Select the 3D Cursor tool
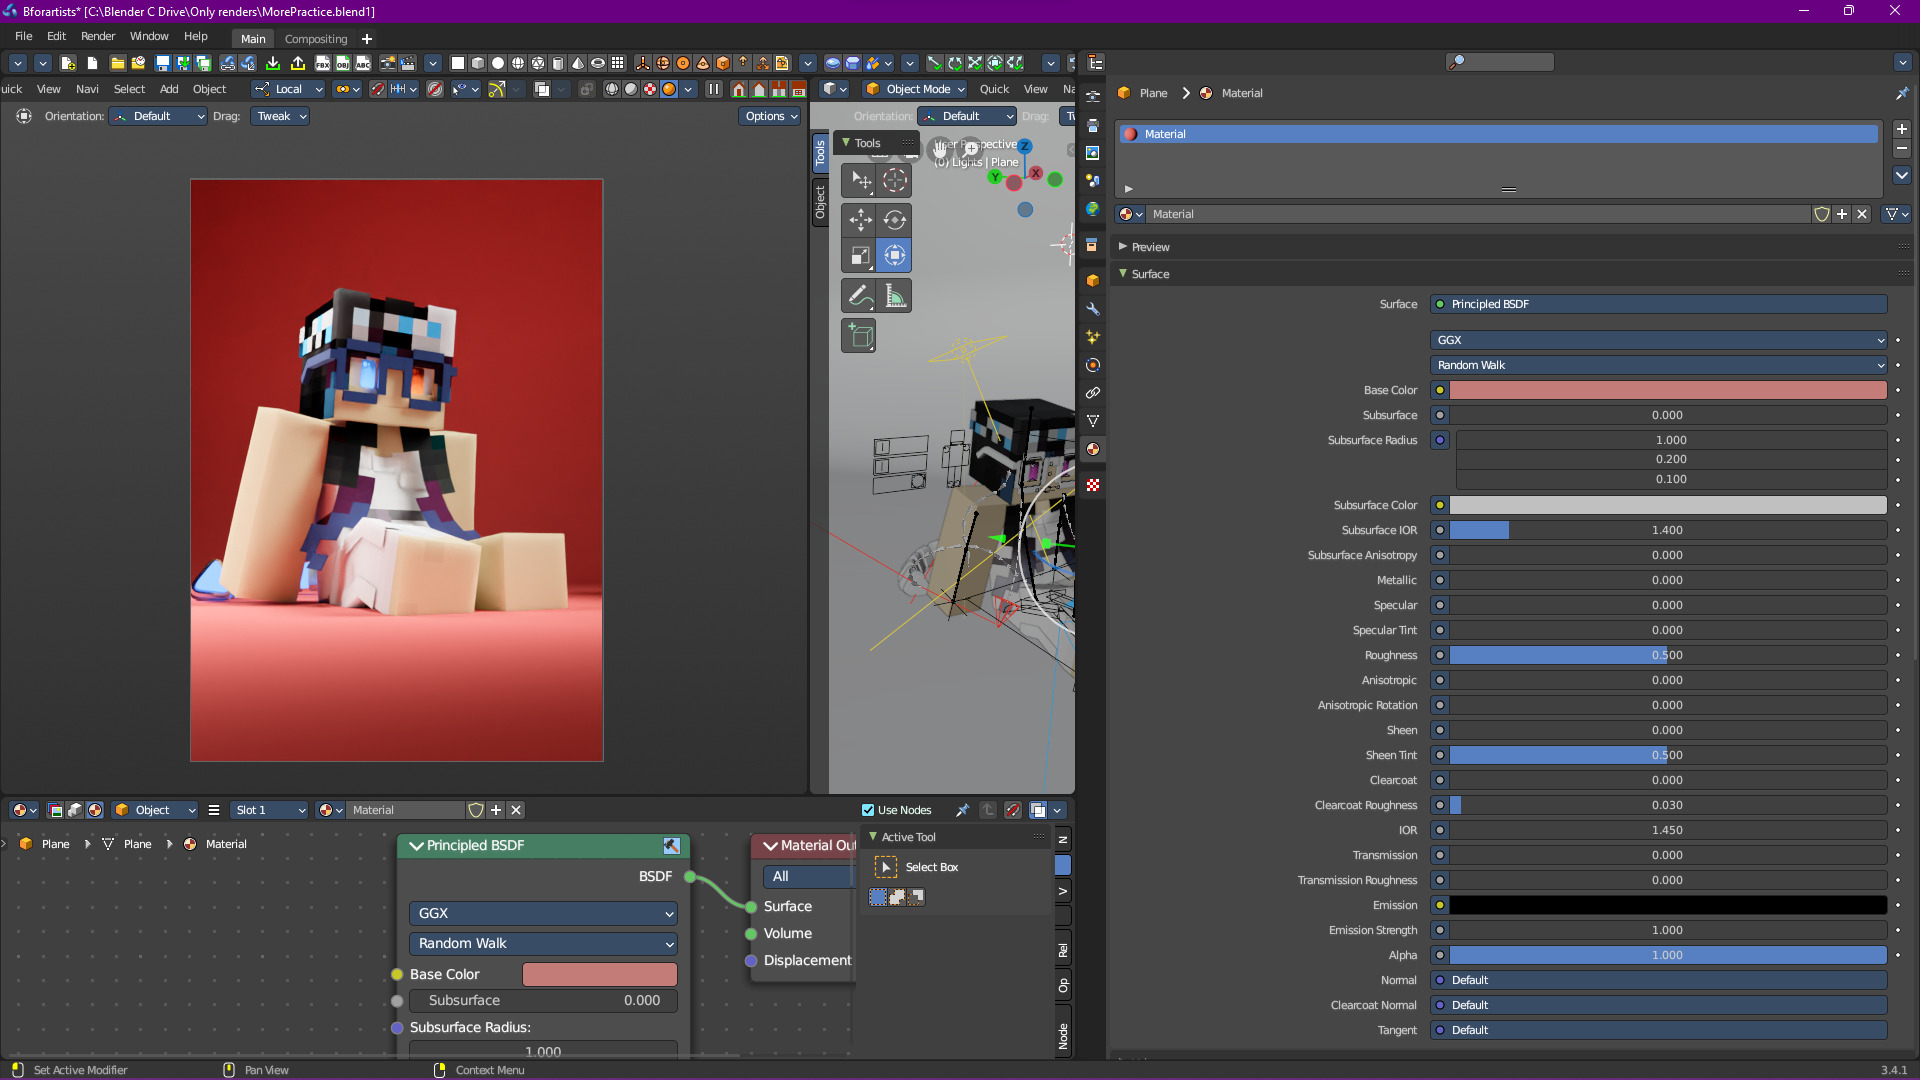Image resolution: width=1920 pixels, height=1080 pixels. tap(895, 180)
